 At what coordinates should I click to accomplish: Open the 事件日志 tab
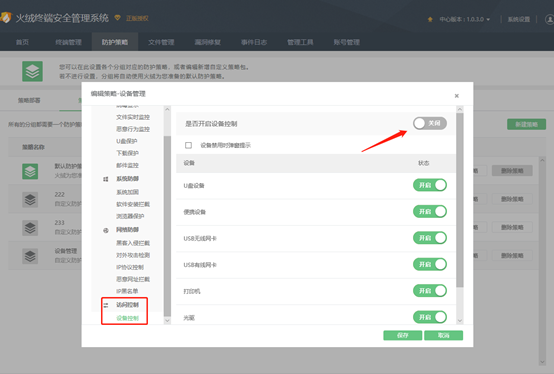pyautogui.click(x=254, y=42)
